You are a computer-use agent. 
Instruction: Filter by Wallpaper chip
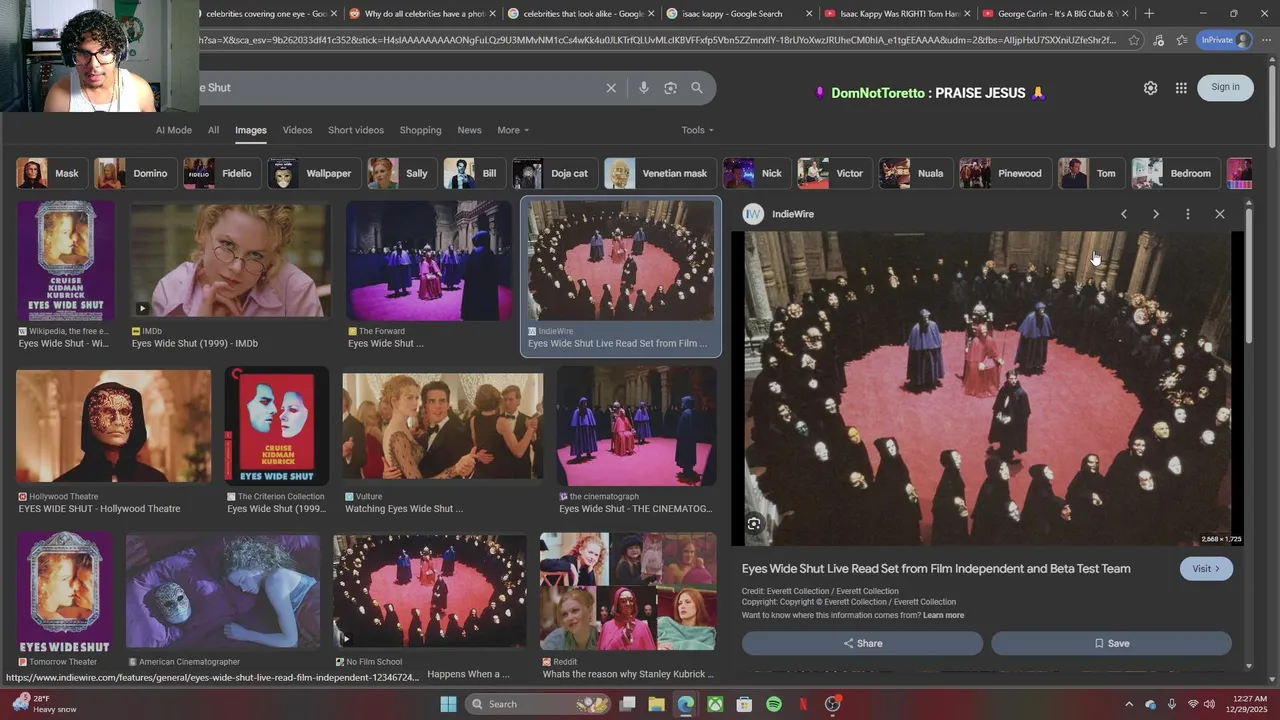(313, 173)
